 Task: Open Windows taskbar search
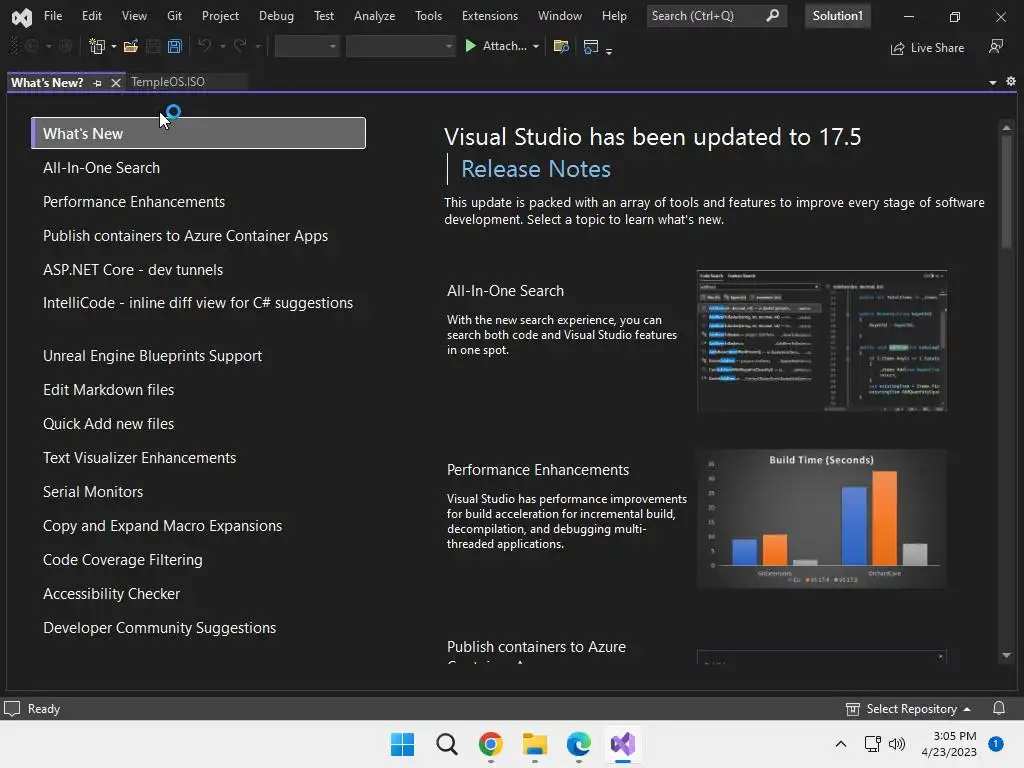click(x=447, y=744)
